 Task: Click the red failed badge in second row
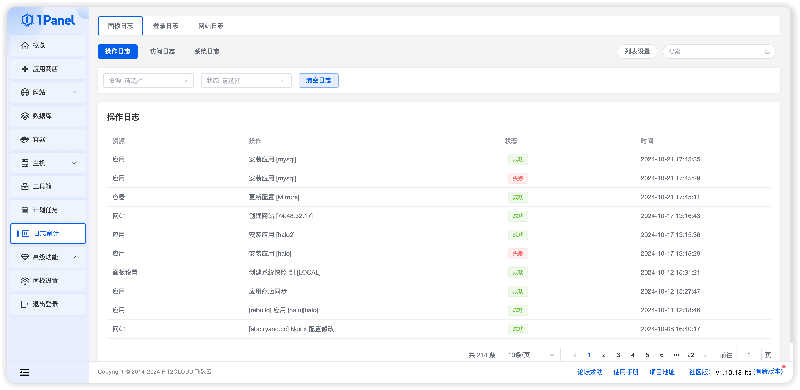517,179
